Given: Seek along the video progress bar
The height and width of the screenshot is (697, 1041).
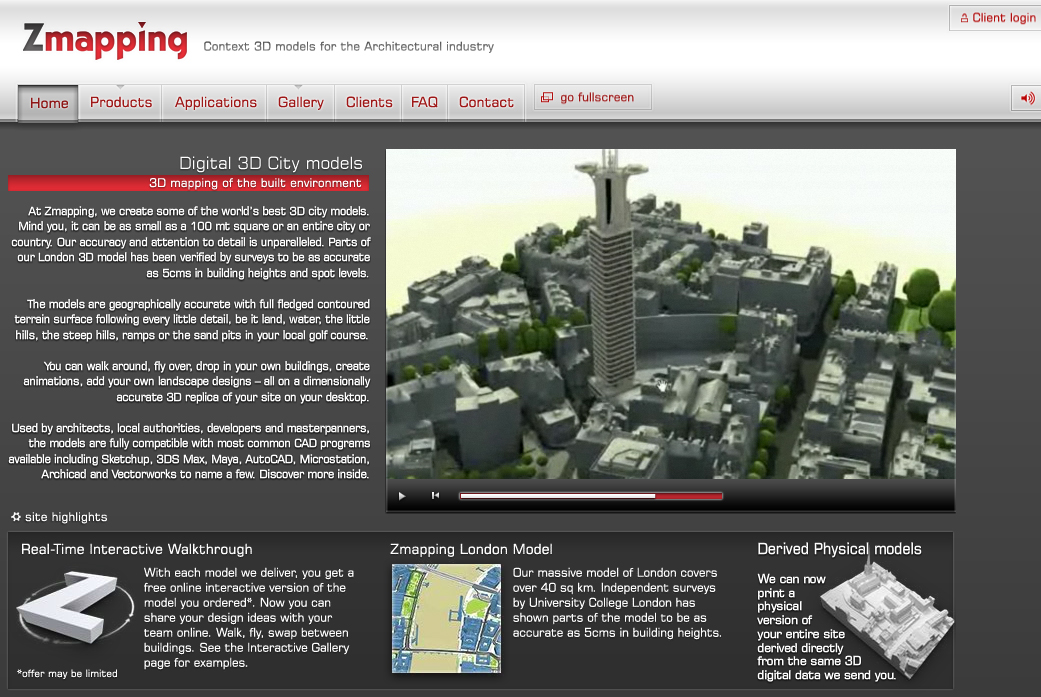Looking at the screenshot, I should [591, 496].
